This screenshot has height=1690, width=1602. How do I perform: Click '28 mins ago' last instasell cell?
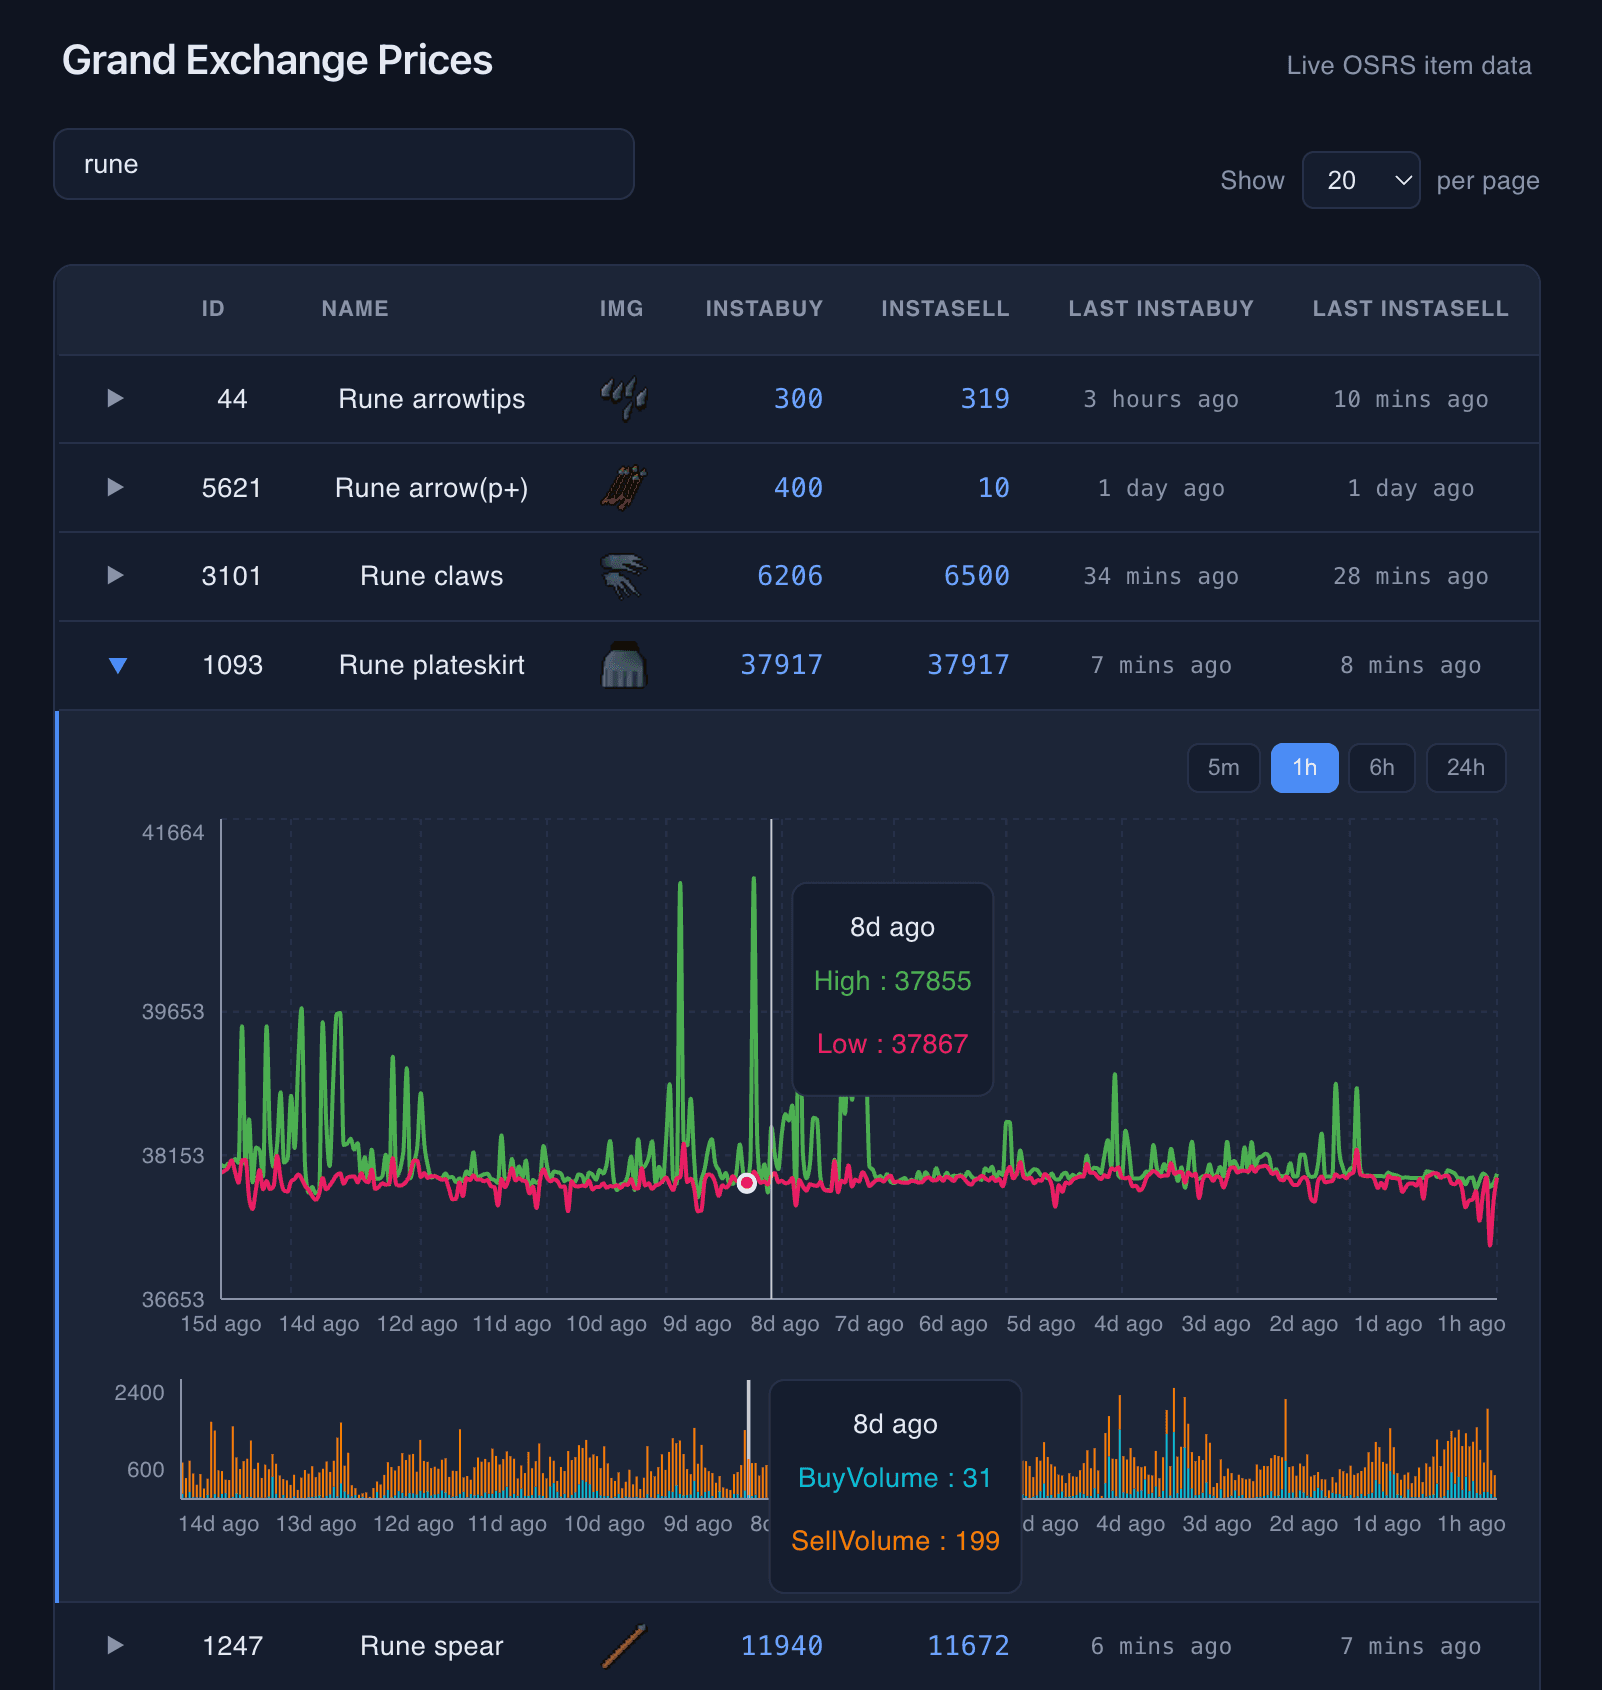[1410, 576]
